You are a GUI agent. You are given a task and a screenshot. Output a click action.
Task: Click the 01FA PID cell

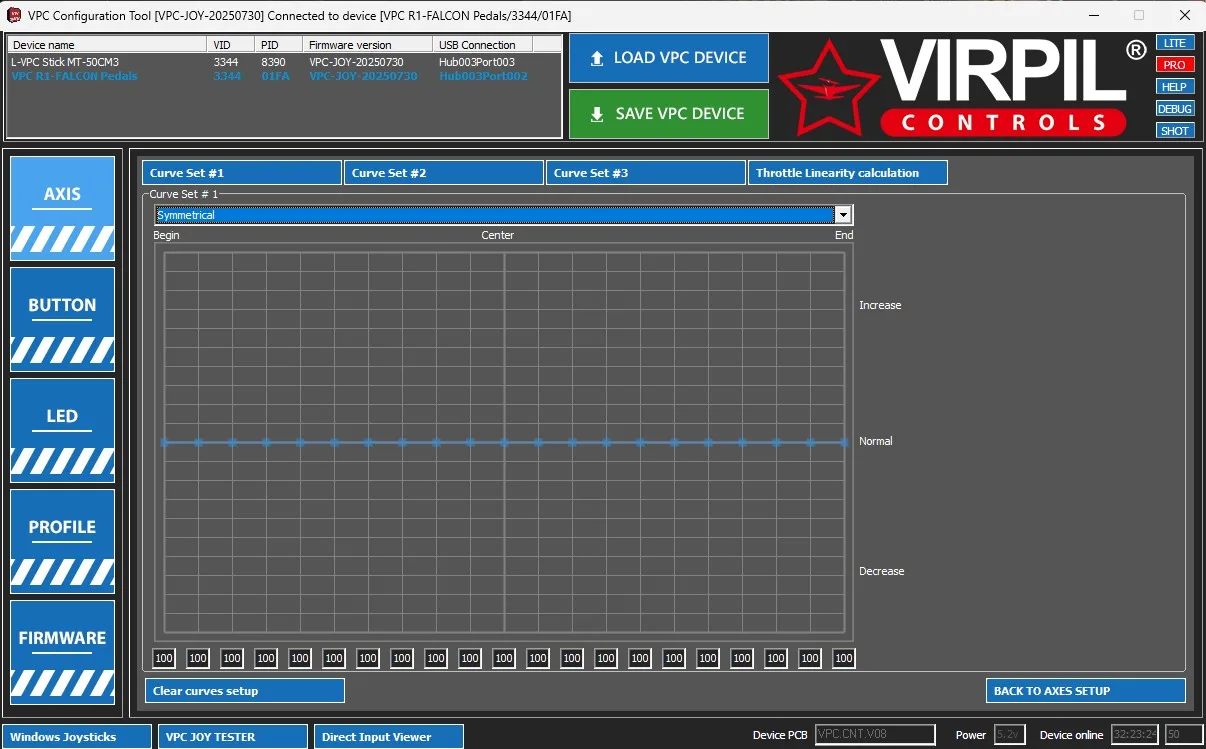[x=275, y=76]
